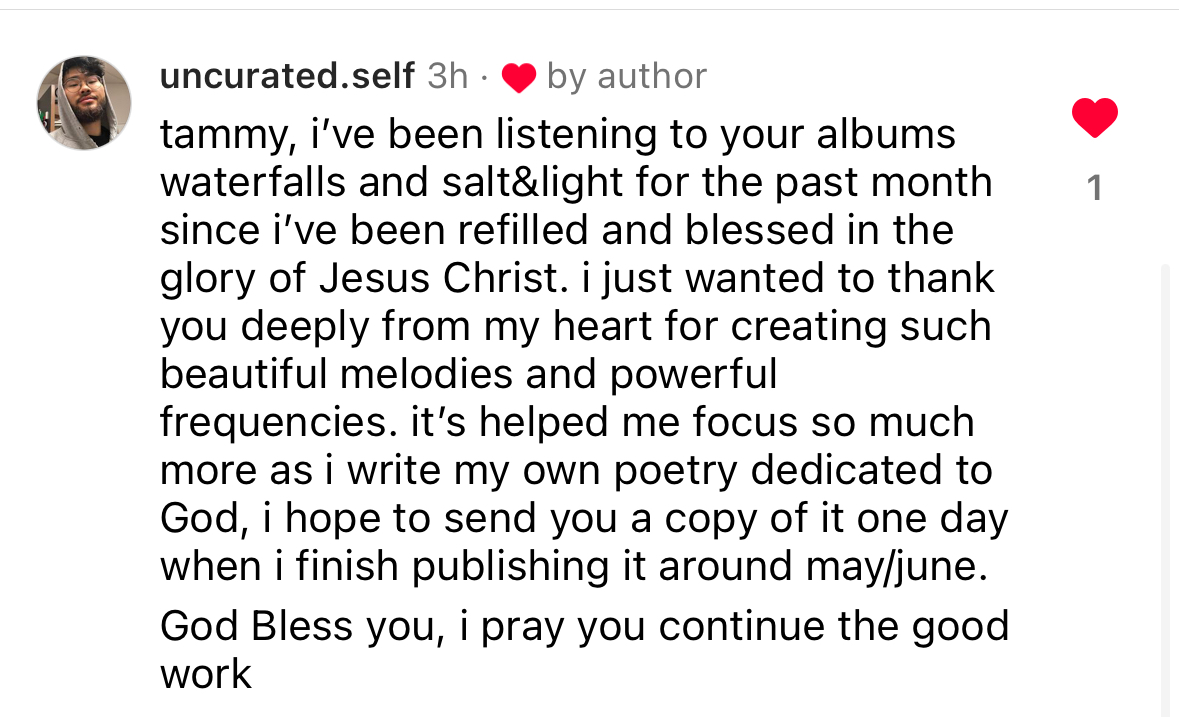Click the word 'melodies' in the comment
Image resolution: width=1179 pixels, height=717 pixels.
(426, 374)
